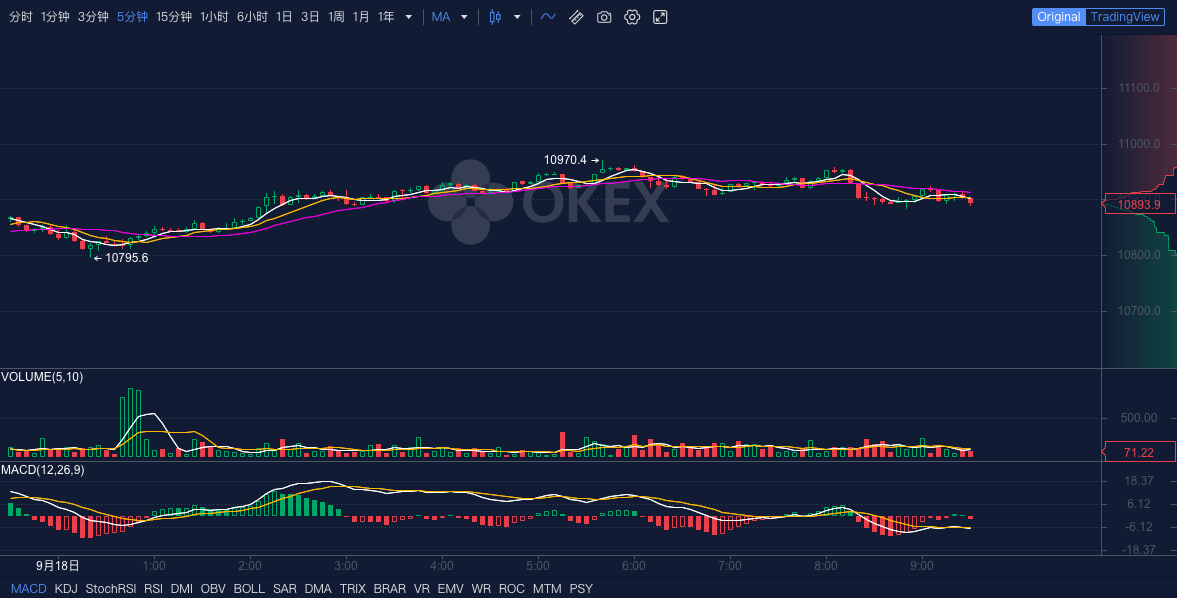Select the 5分钟 interval
1178x598 pixels.
tap(132, 17)
